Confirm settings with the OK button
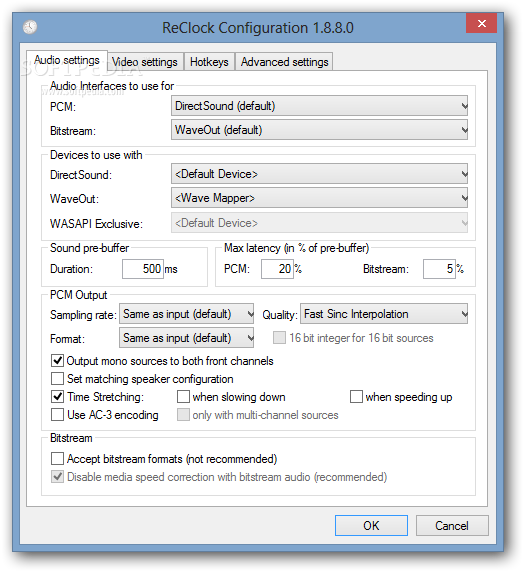This screenshot has height=572, width=524. pos(371,526)
